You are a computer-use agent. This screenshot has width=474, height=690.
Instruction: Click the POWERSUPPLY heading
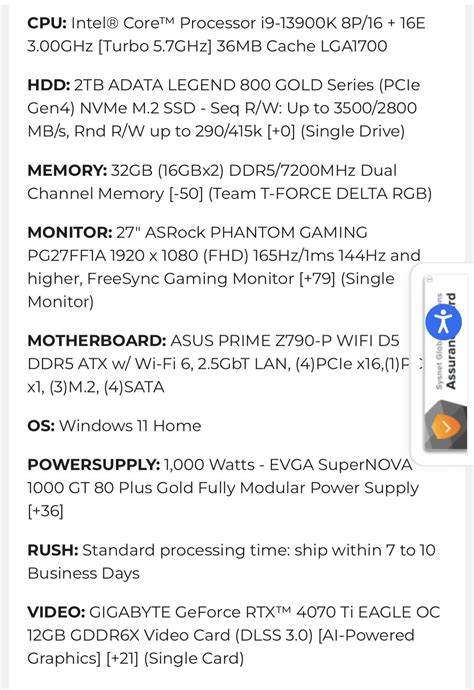93,465
